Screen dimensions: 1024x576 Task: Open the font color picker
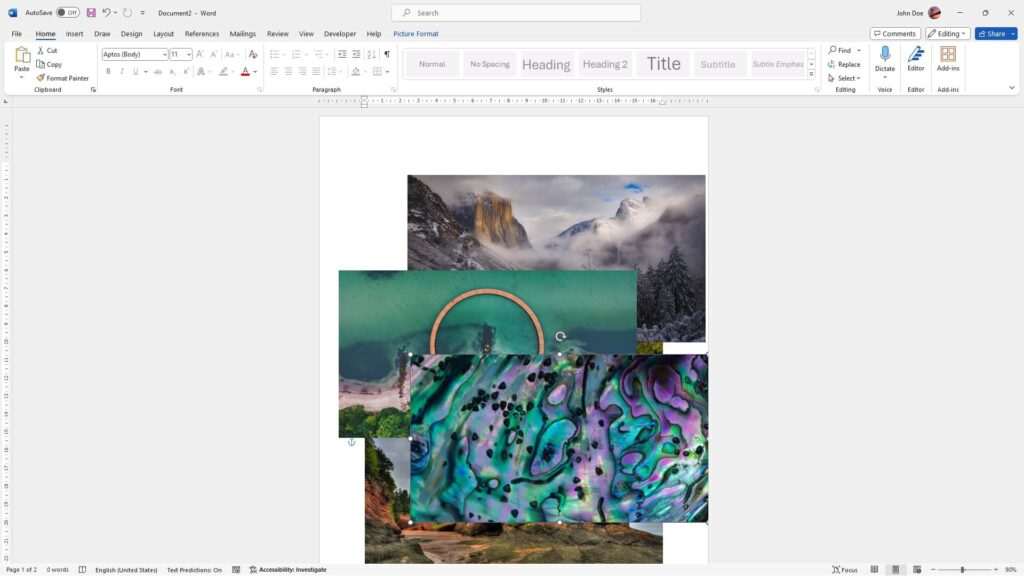coord(246,71)
